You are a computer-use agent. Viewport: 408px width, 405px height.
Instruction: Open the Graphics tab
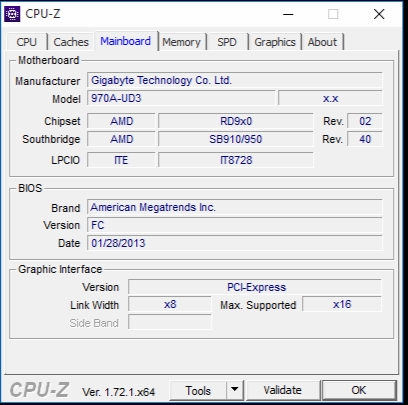[275, 42]
